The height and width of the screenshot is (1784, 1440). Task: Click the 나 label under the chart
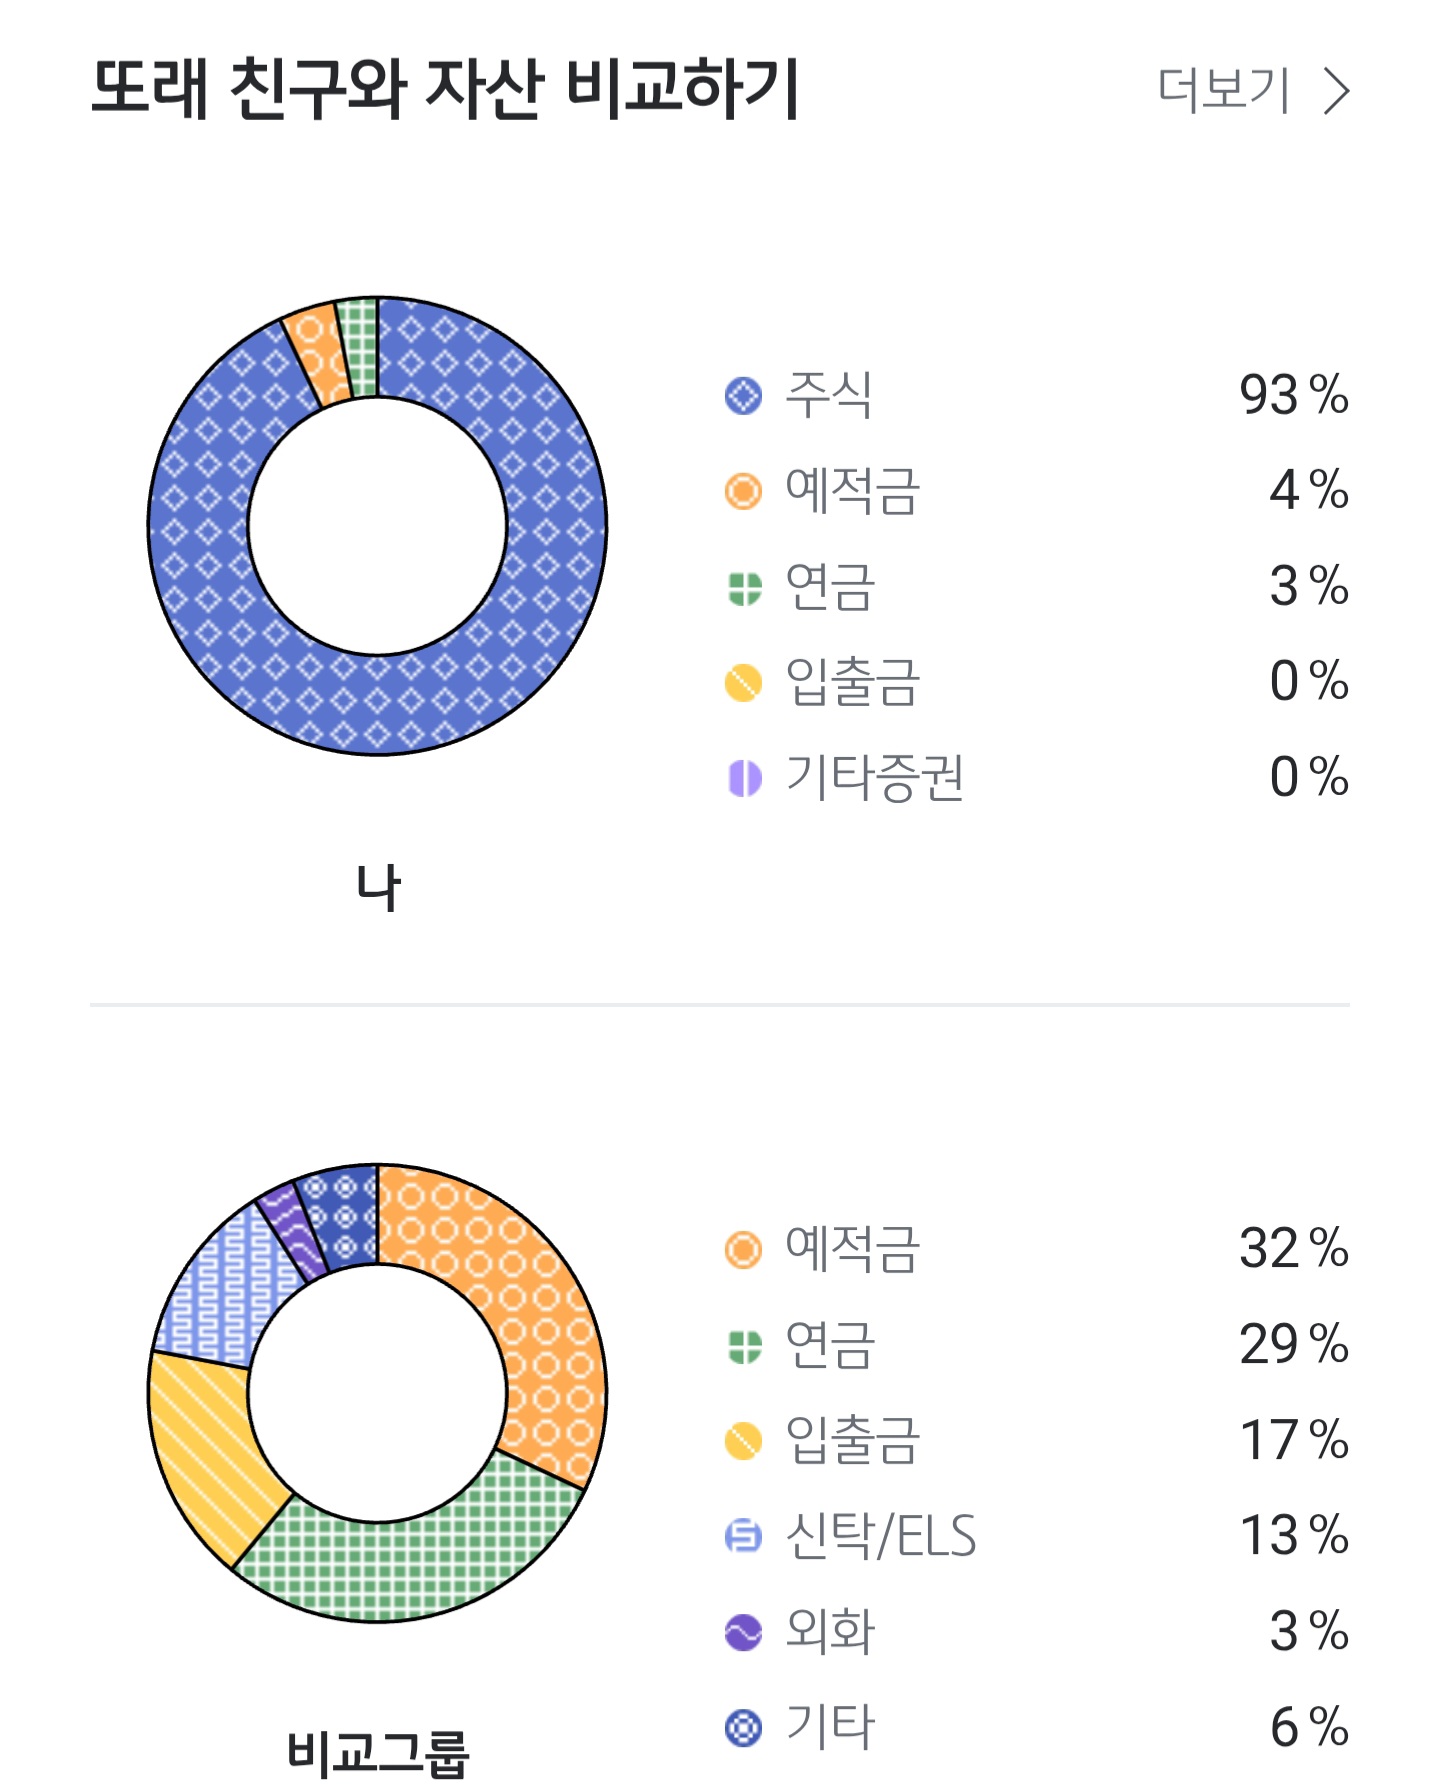(x=378, y=888)
